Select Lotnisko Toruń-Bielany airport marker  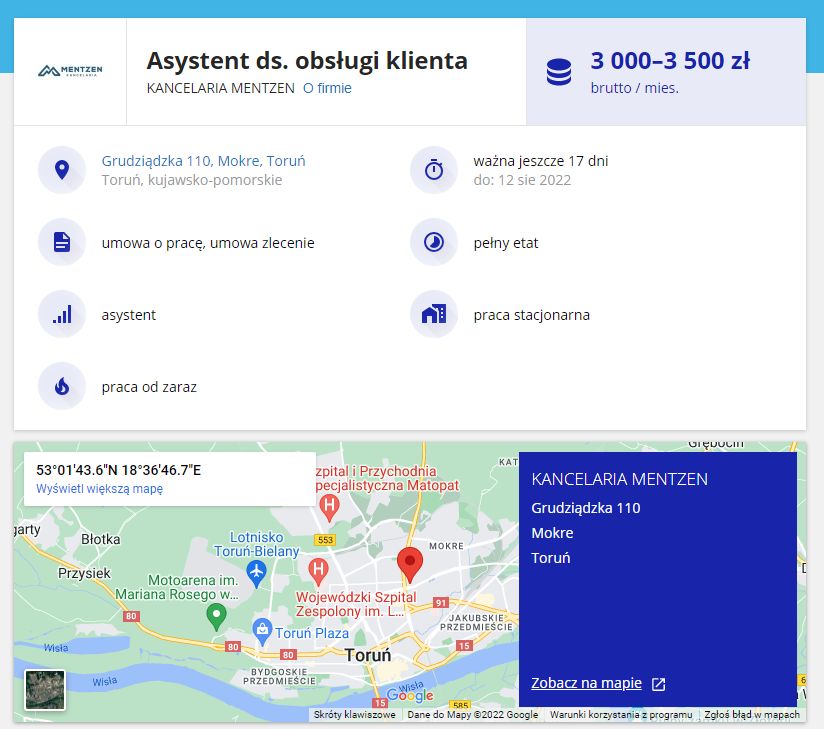coord(256,573)
